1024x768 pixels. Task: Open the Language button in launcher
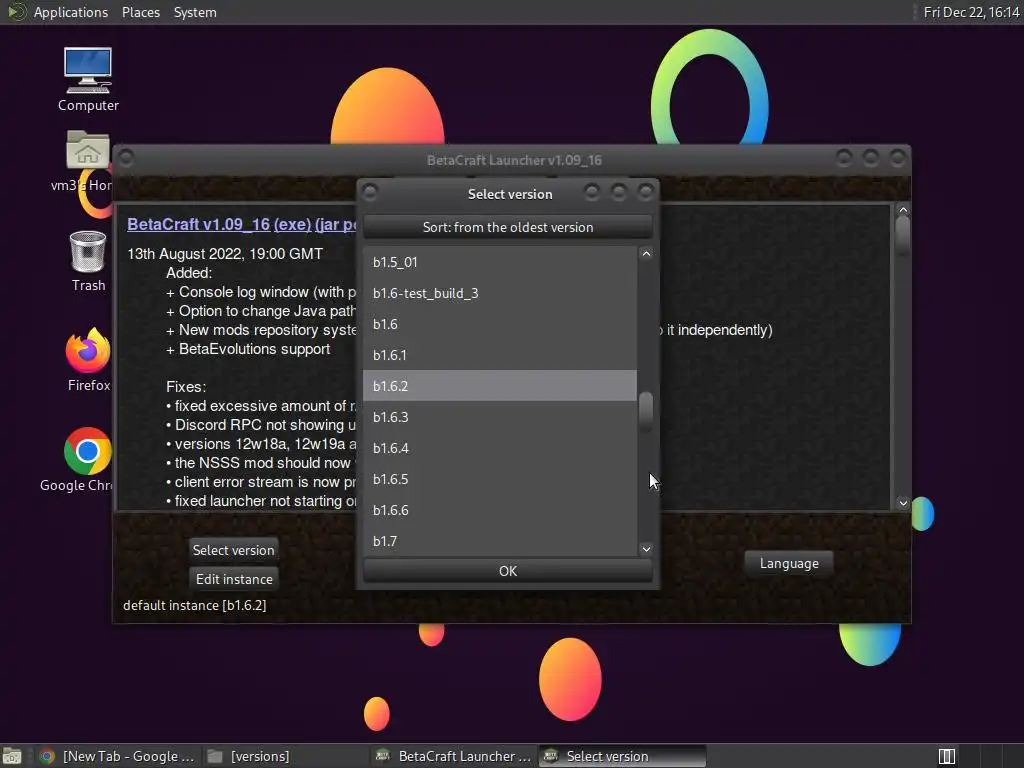click(x=789, y=564)
